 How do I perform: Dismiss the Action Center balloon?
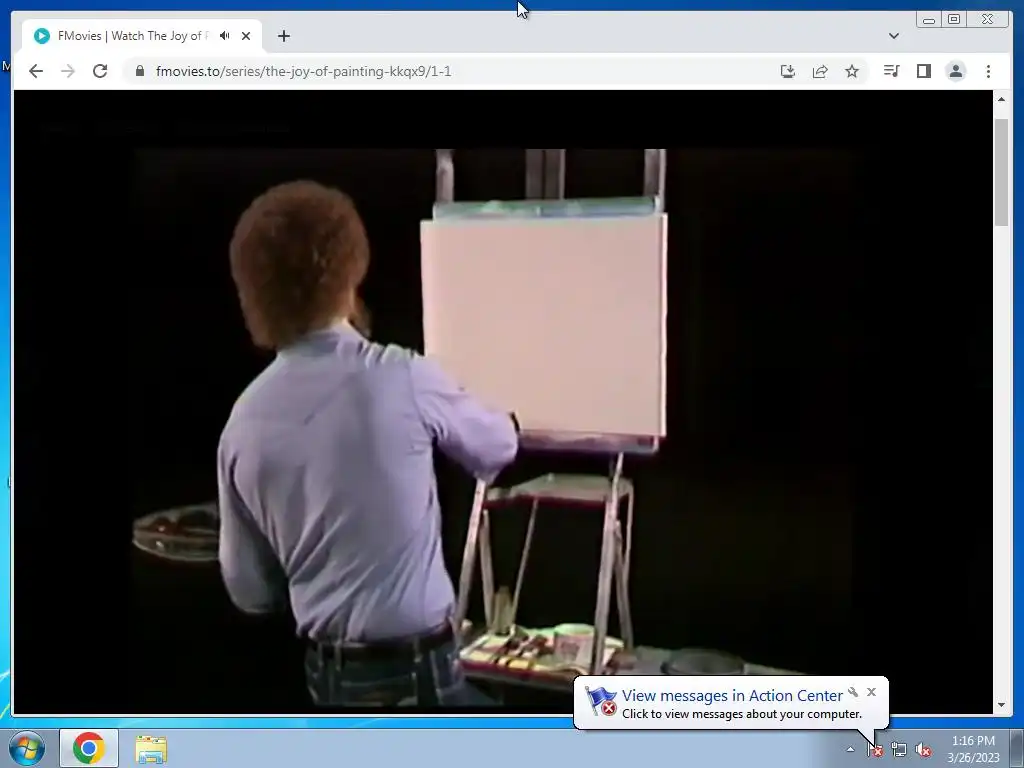click(x=871, y=692)
